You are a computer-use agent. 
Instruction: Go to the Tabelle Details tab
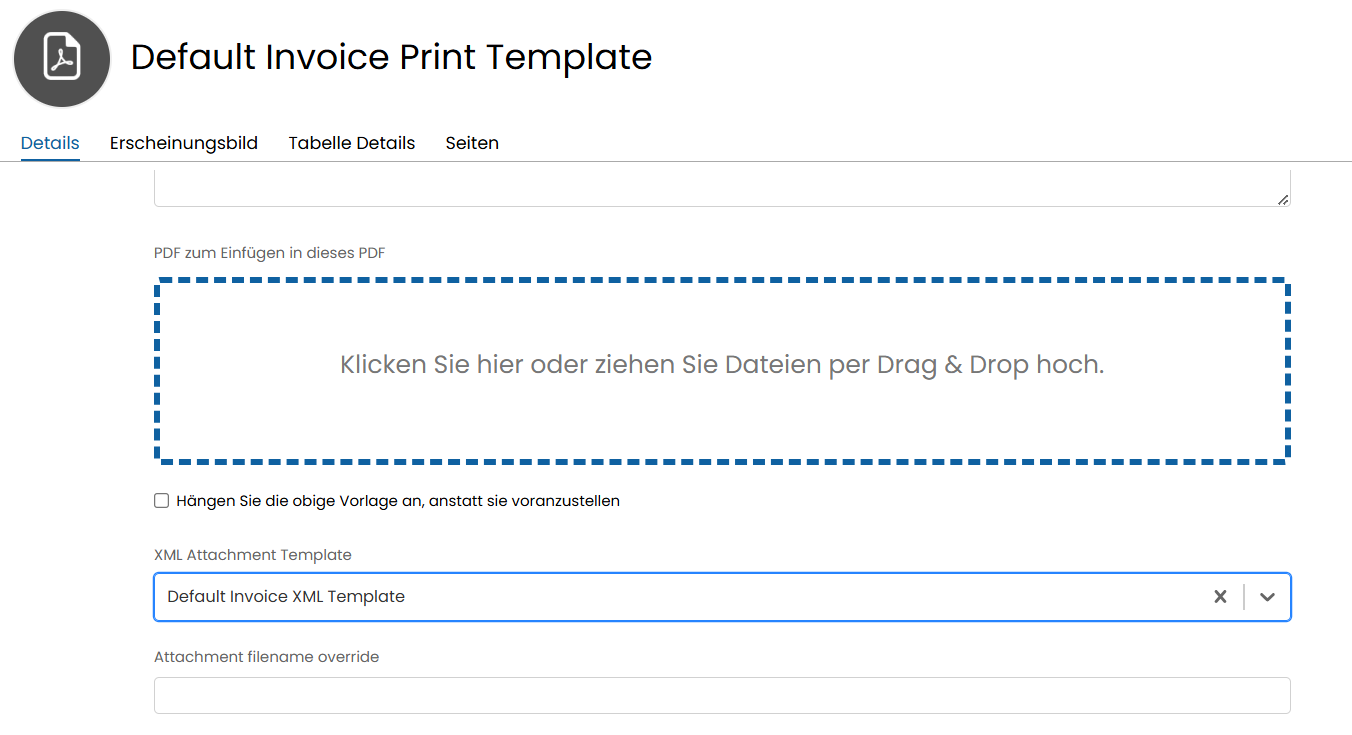(352, 143)
